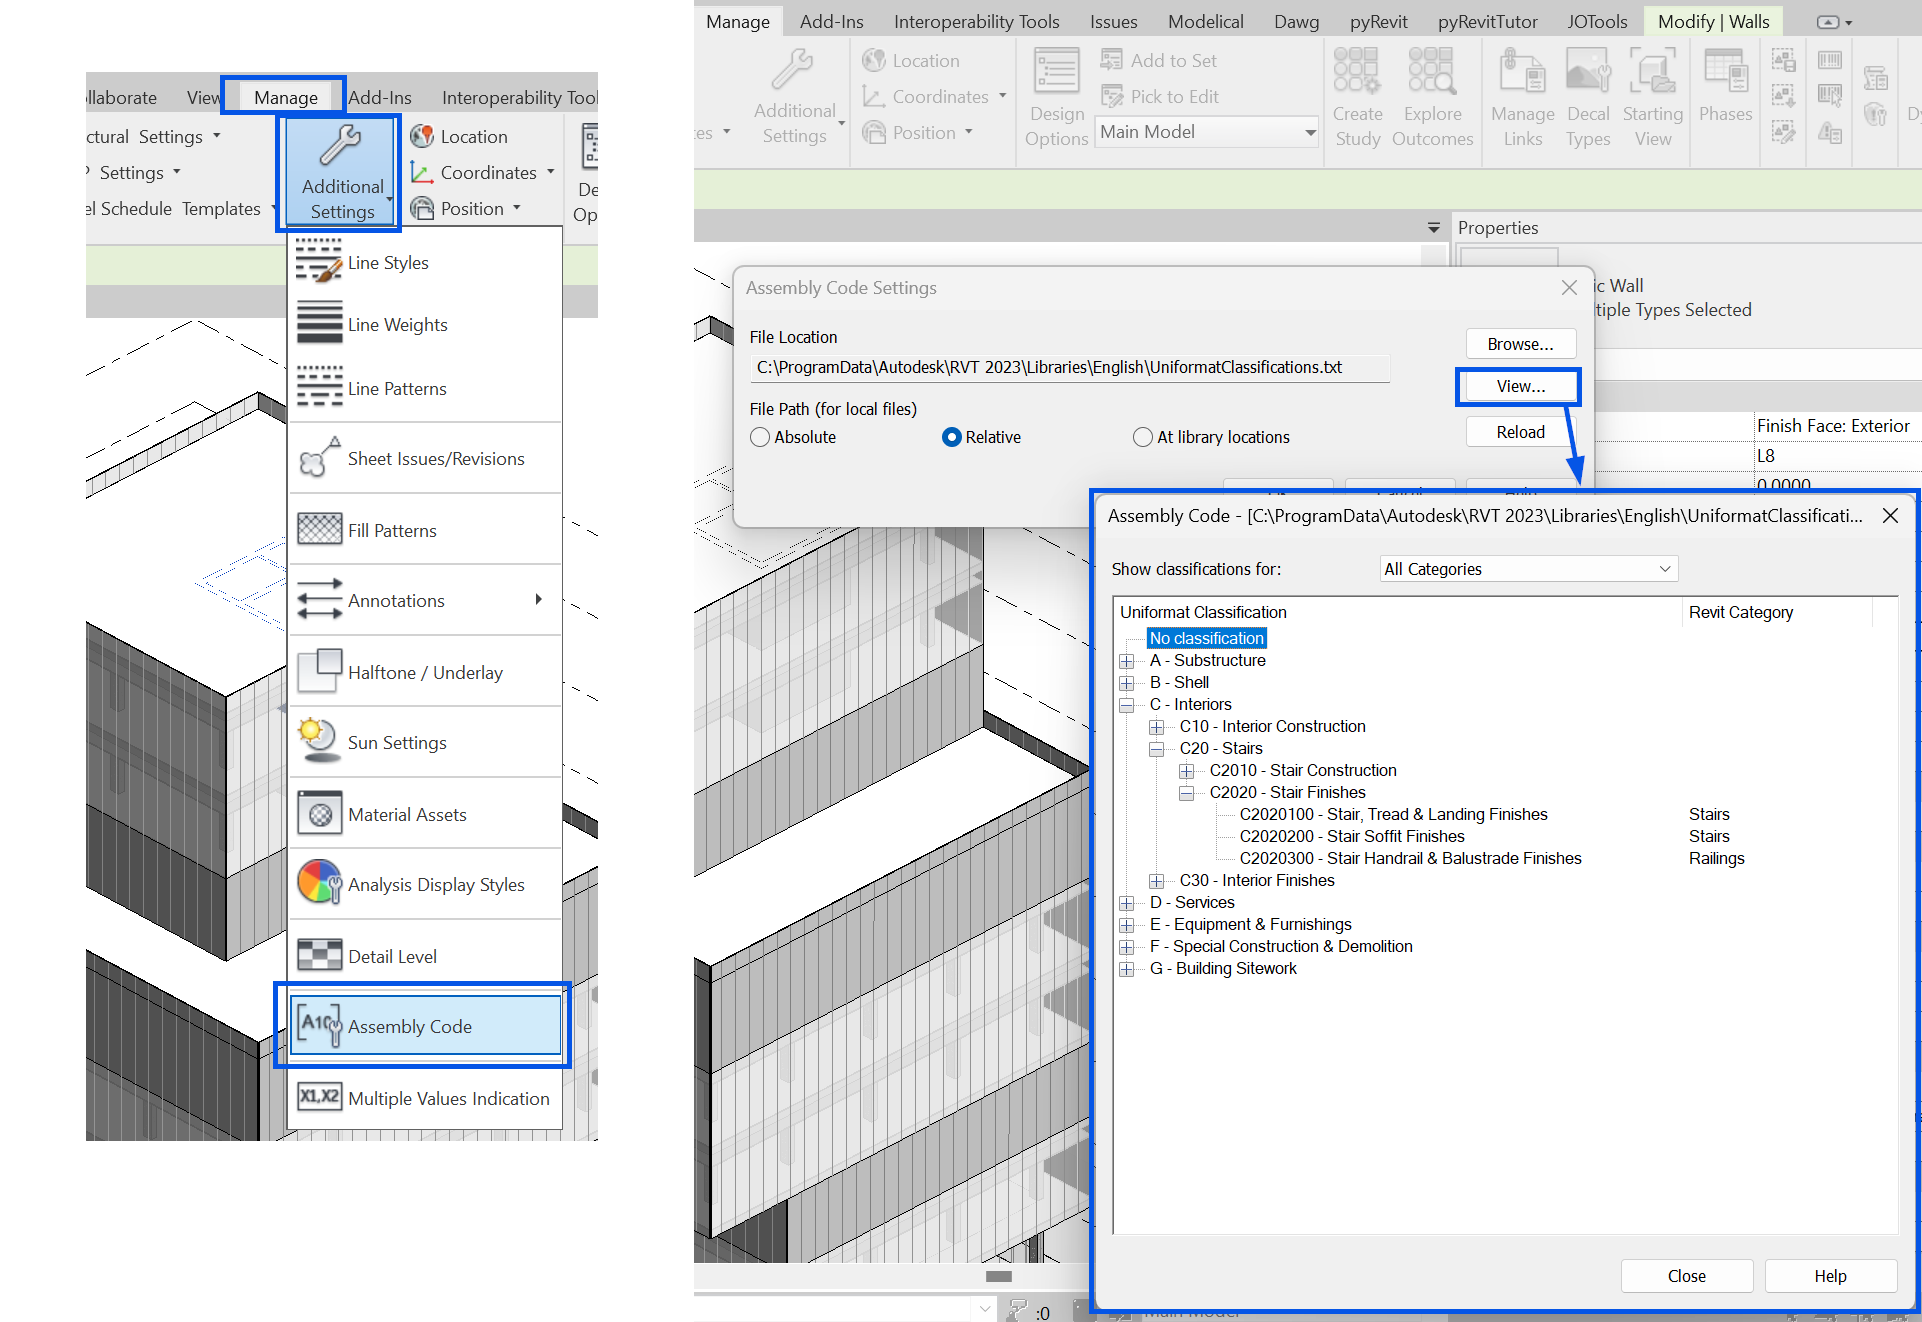The image size is (1922, 1322).
Task: Click Design Options icon in right ribbon
Action: (x=1056, y=72)
